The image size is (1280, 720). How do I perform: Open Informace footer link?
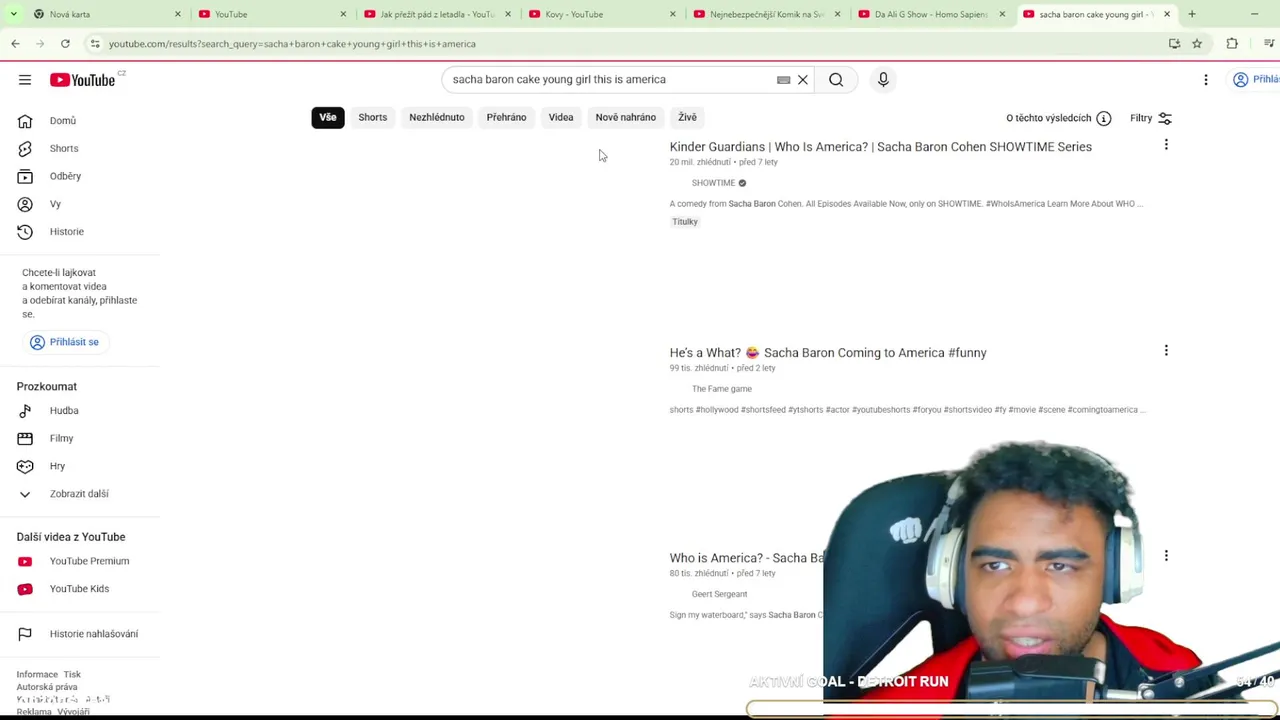[x=37, y=675]
